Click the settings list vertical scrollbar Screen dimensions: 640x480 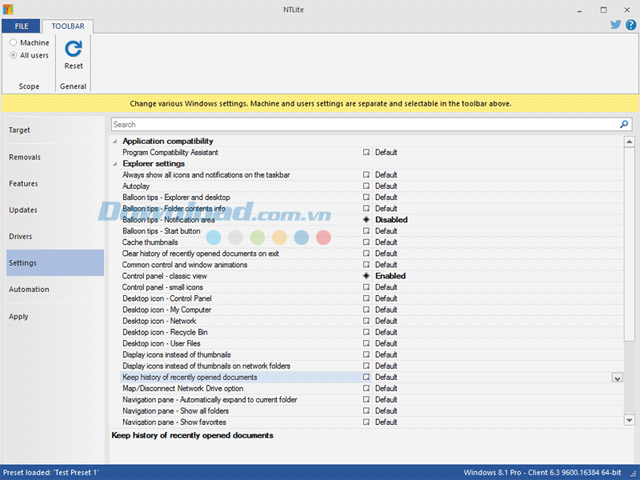point(629,250)
